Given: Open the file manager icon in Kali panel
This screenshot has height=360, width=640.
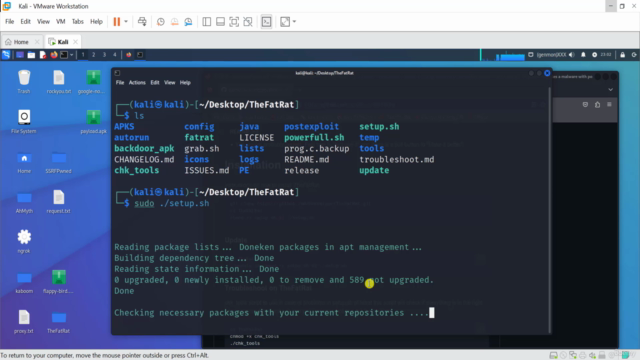Looking at the screenshot, I should pyautogui.click(x=31, y=55).
